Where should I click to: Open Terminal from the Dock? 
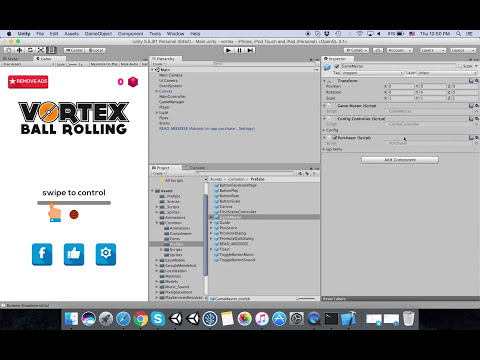tap(331, 319)
